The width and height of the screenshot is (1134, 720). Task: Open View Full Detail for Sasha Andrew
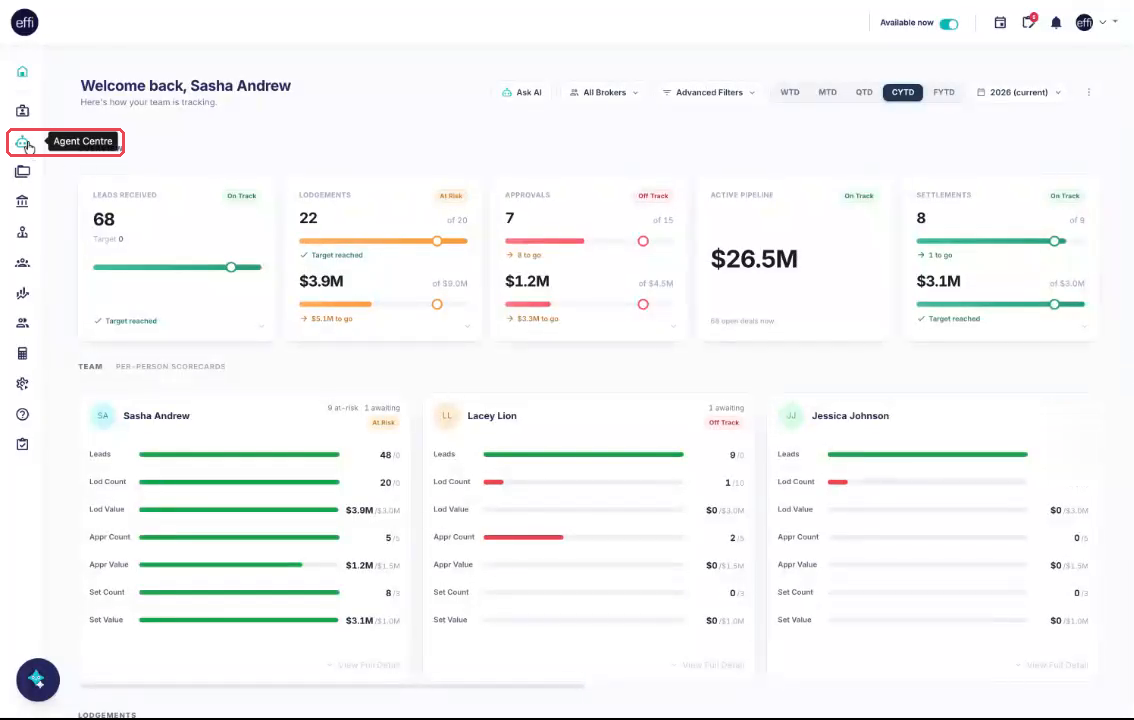click(x=364, y=665)
